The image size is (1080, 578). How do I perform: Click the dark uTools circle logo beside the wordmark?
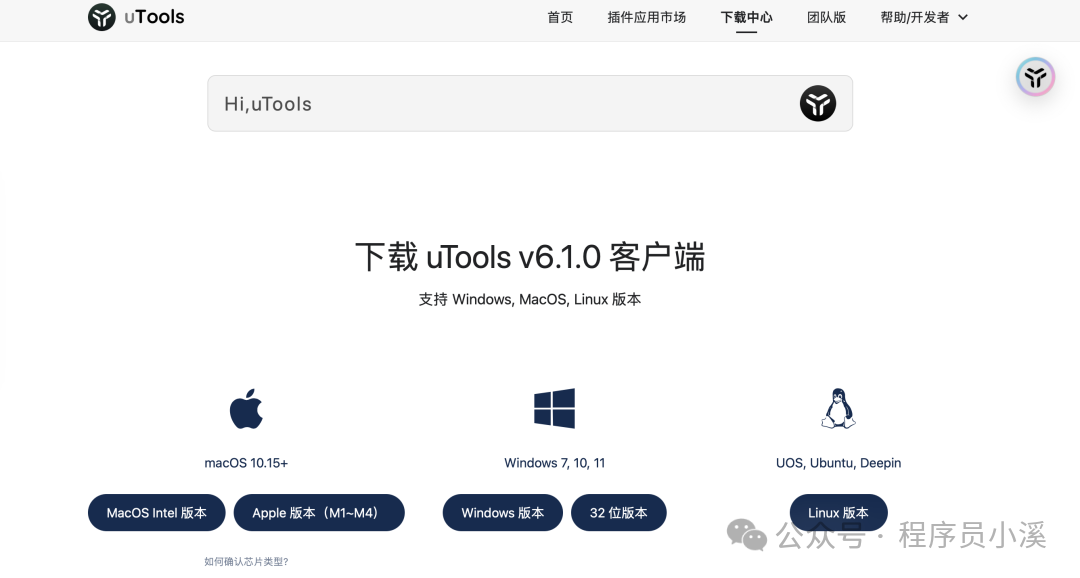pos(101,17)
